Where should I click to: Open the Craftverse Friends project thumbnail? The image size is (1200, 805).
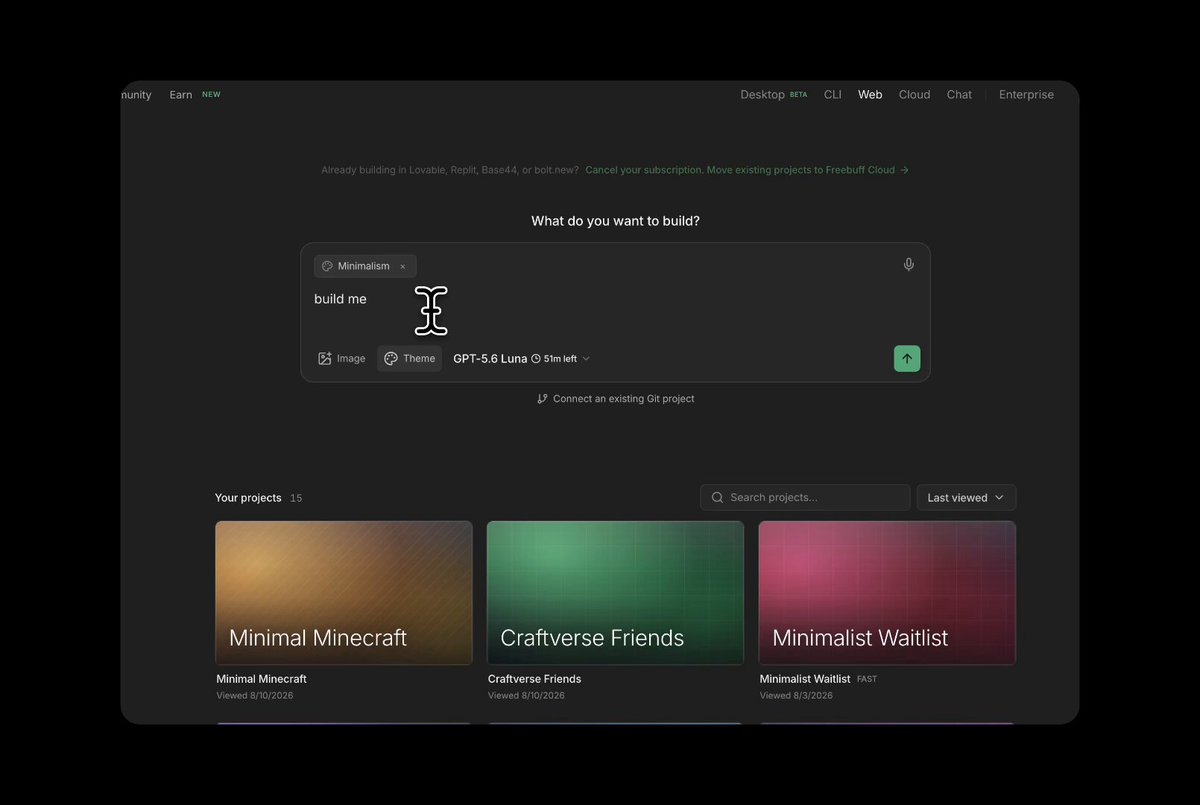click(x=615, y=593)
